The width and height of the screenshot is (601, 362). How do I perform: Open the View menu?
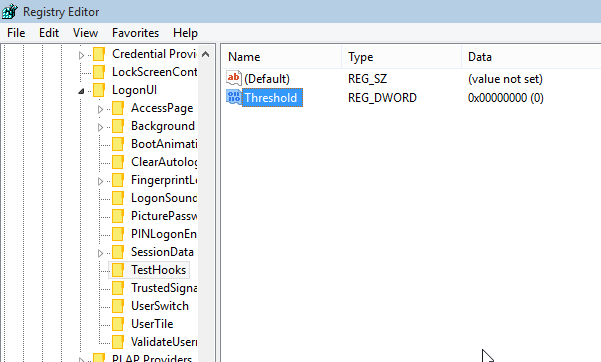85,33
